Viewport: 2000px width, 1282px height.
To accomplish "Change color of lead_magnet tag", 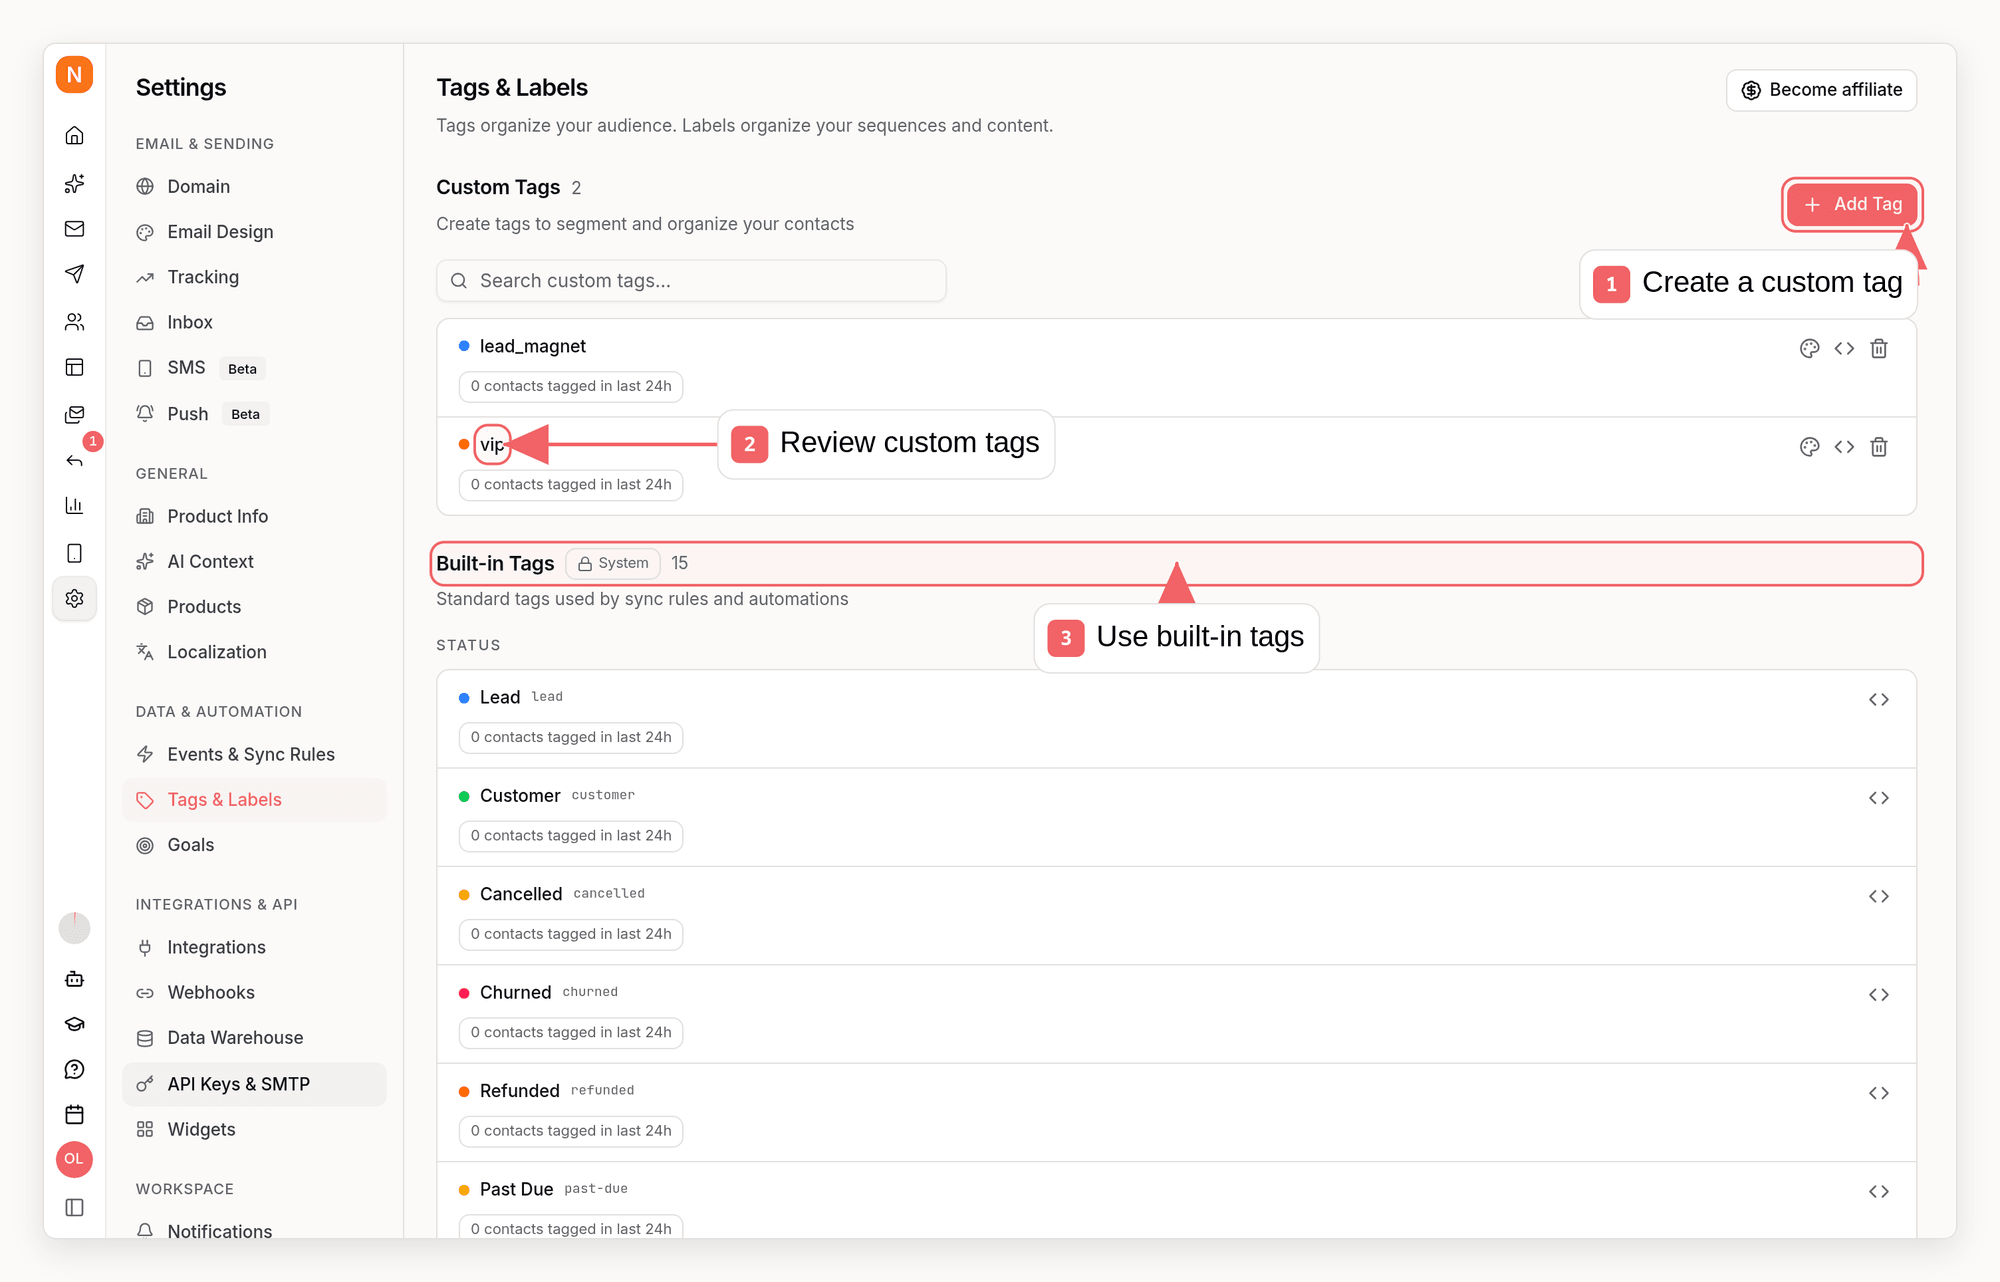I will tap(1809, 348).
